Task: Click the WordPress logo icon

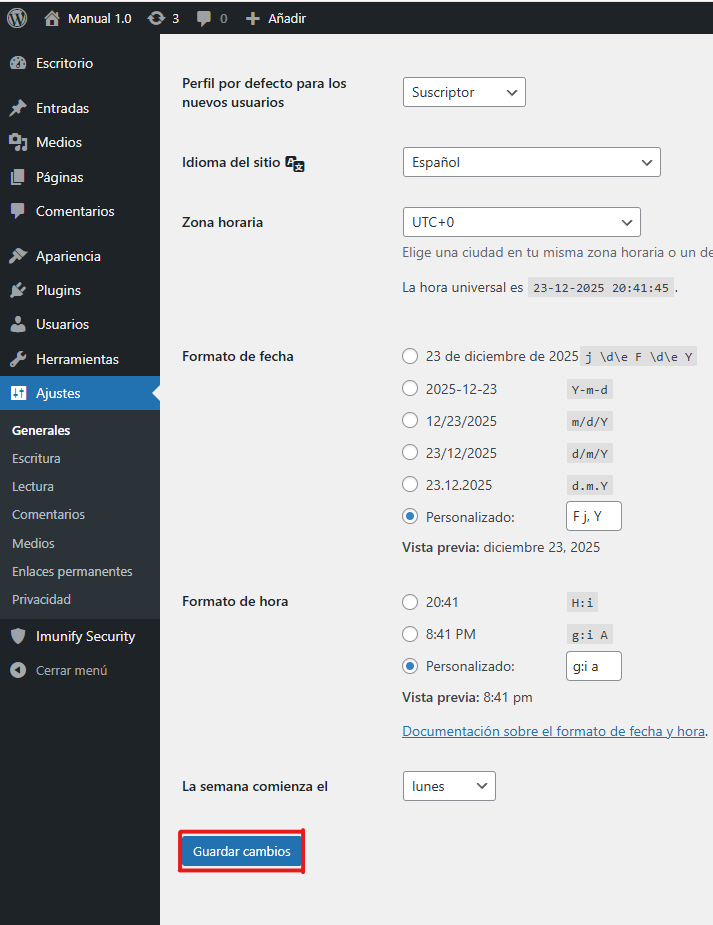Action: pyautogui.click(x=17, y=18)
